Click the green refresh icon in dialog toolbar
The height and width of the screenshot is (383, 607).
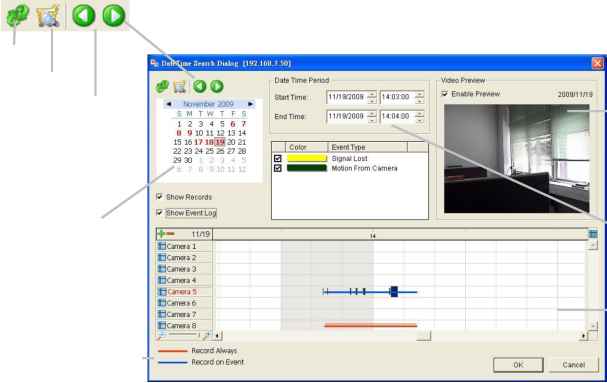(163, 86)
